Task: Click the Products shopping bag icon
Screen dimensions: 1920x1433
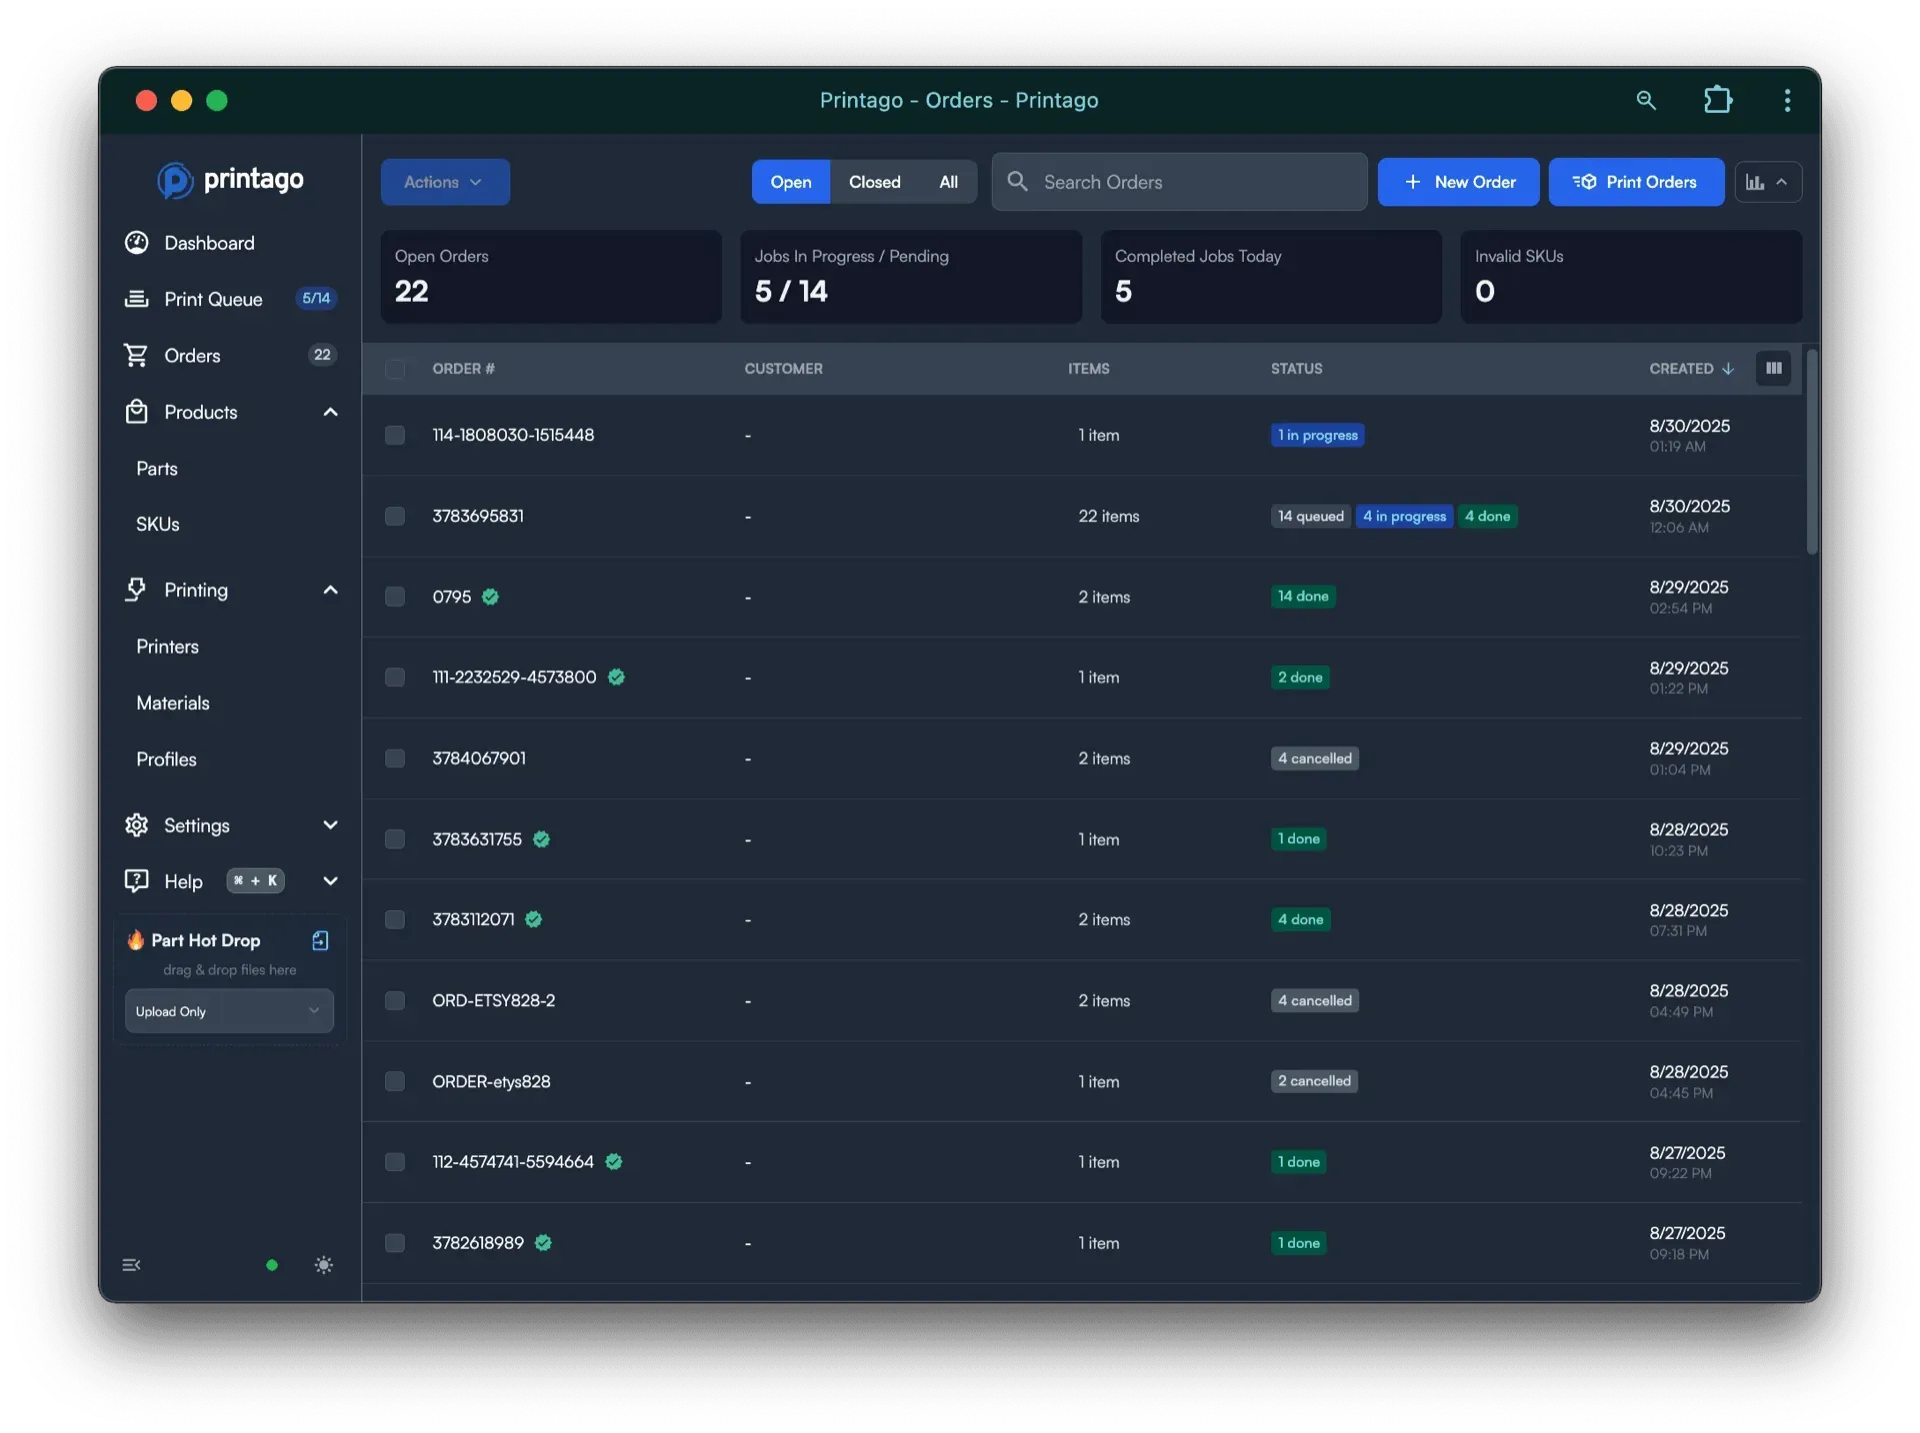Action: 137,411
